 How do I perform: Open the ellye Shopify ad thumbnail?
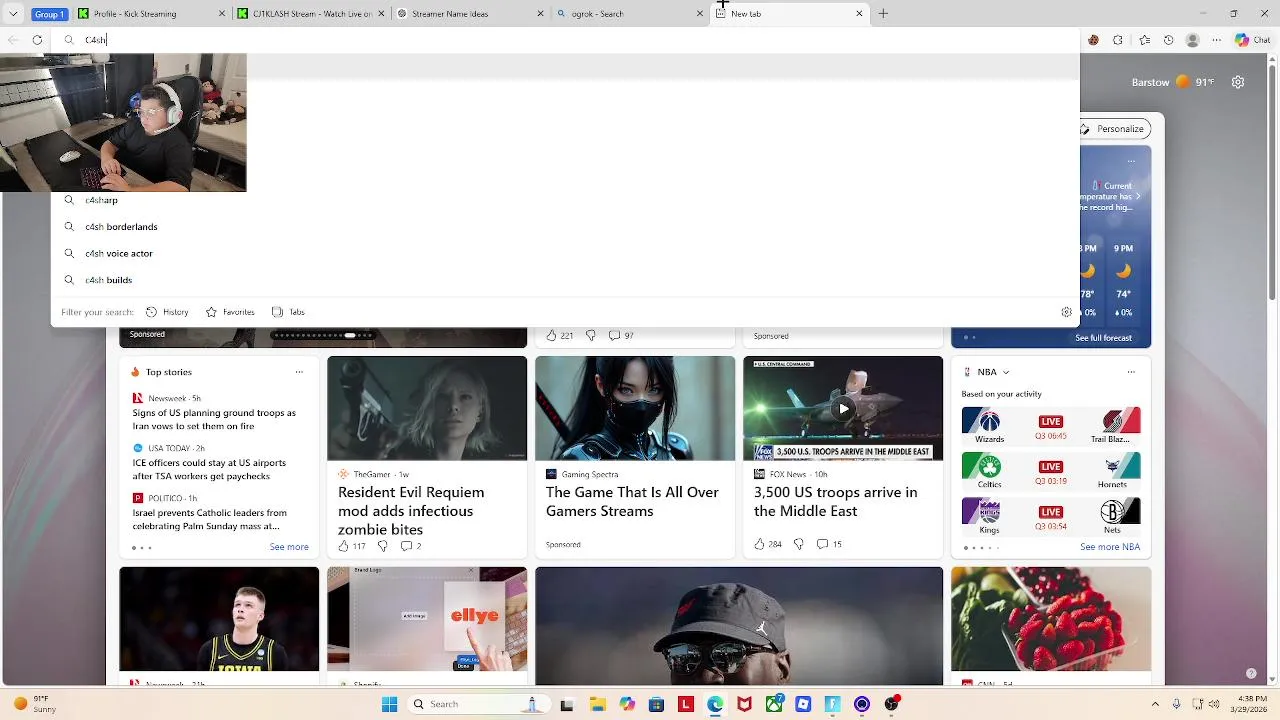(427, 619)
